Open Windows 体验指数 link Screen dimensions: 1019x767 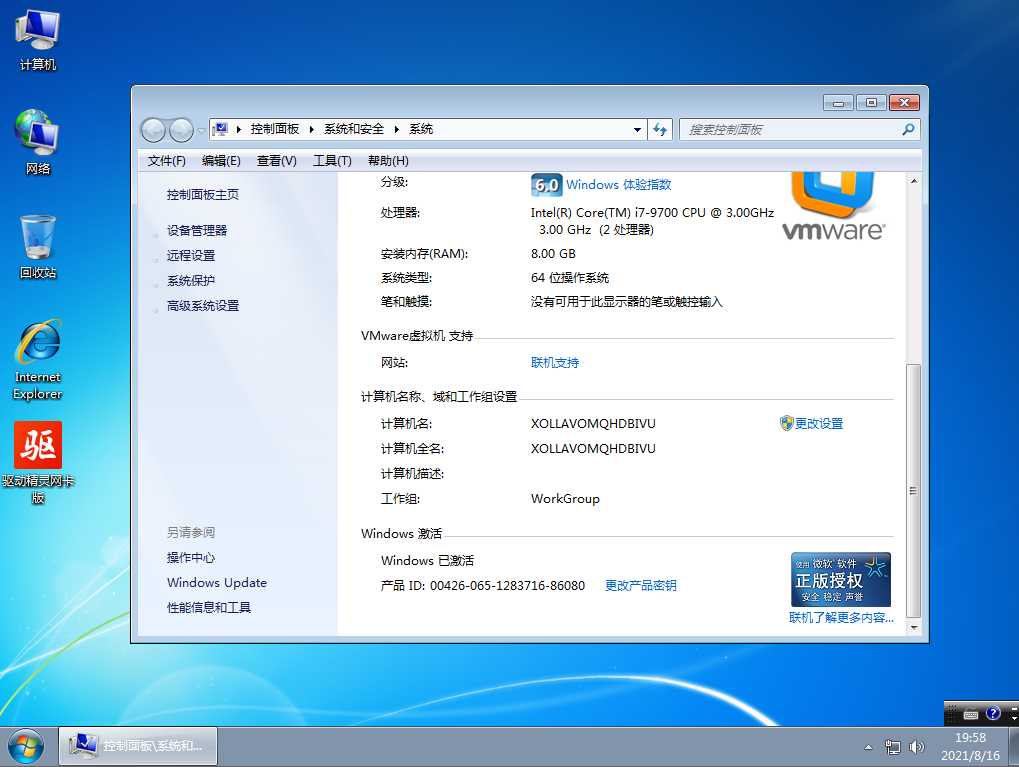point(619,185)
